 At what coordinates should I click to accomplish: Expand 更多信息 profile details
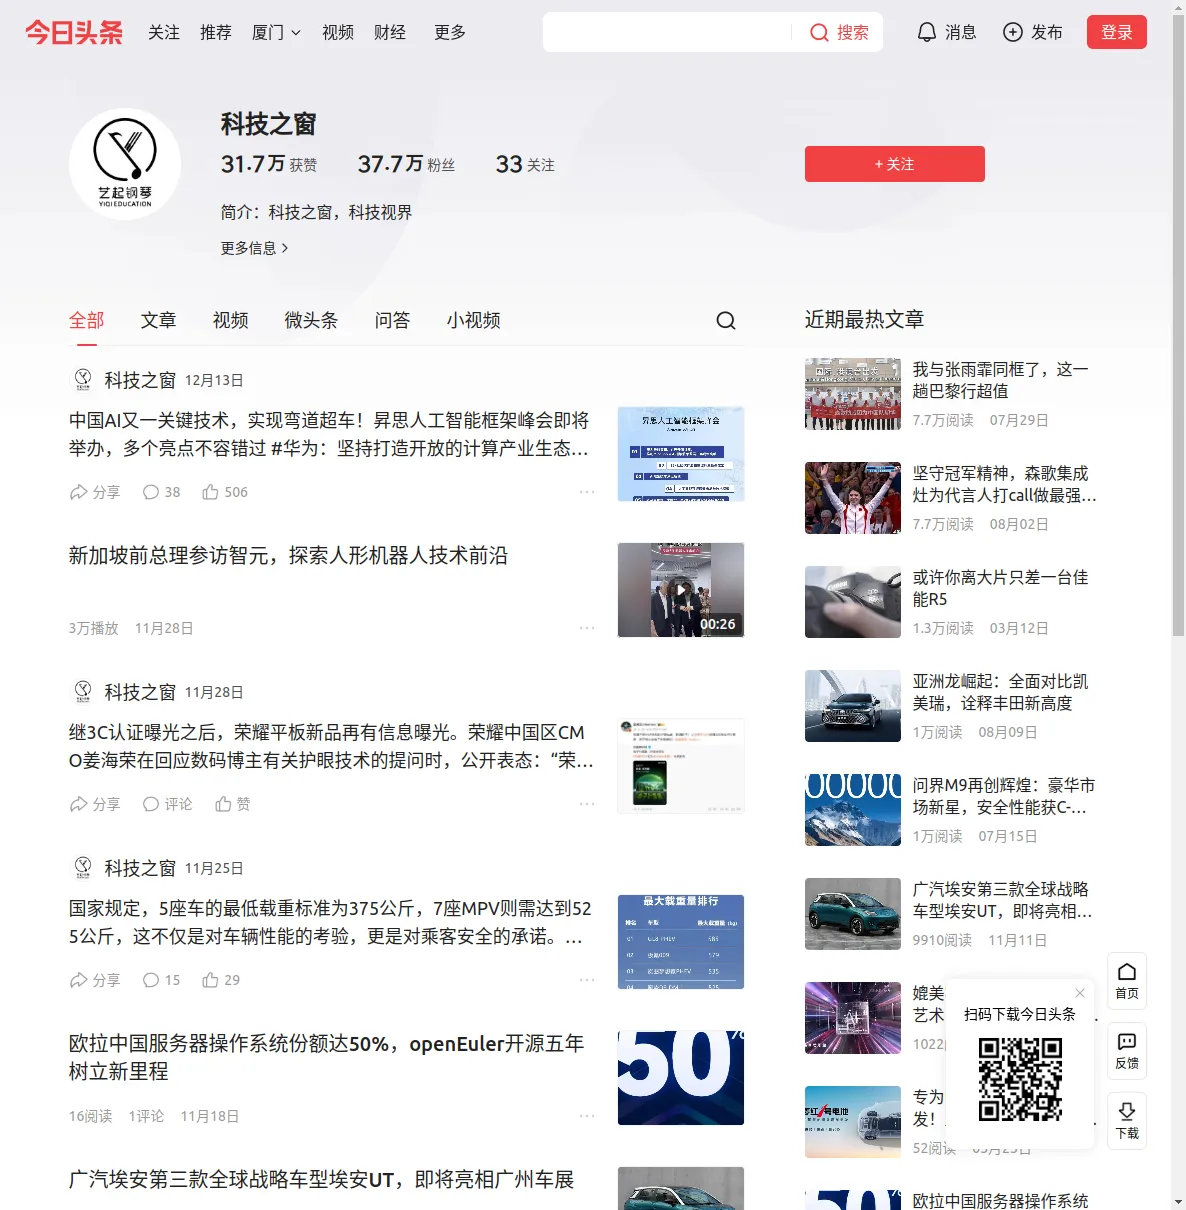coord(255,248)
